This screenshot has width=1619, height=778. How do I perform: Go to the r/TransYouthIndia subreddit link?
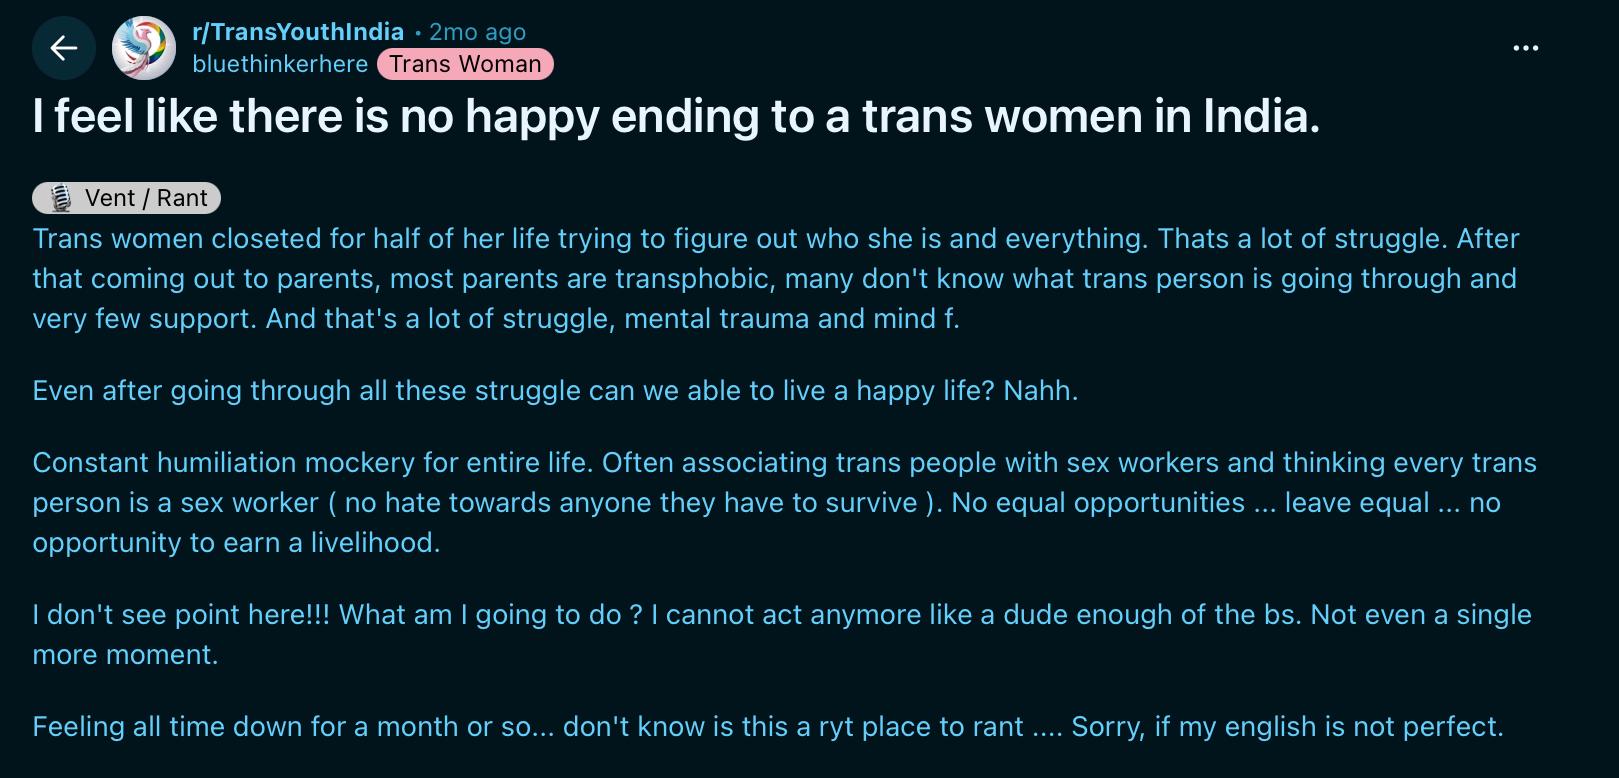point(298,32)
